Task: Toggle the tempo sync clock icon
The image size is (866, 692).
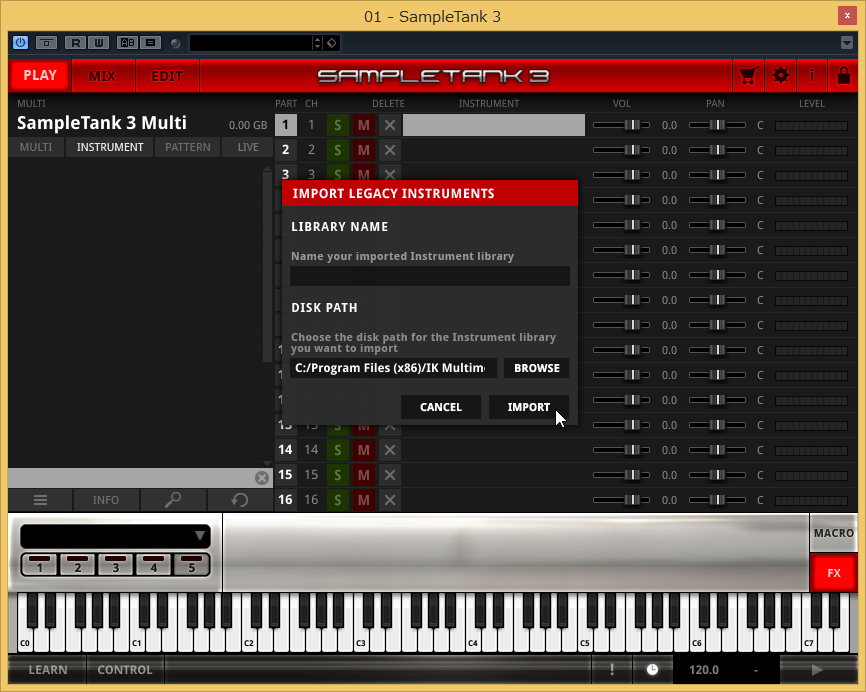Action: click(652, 669)
